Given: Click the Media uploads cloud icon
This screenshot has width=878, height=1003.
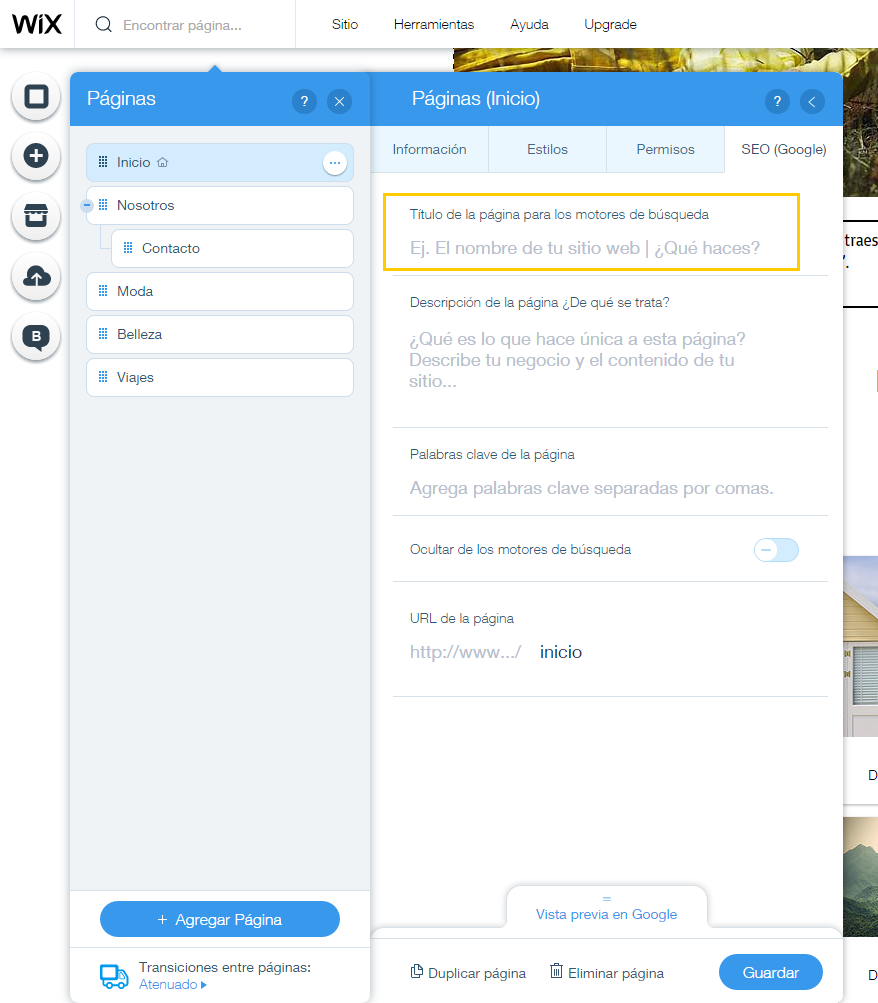Looking at the screenshot, I should pos(35,277).
